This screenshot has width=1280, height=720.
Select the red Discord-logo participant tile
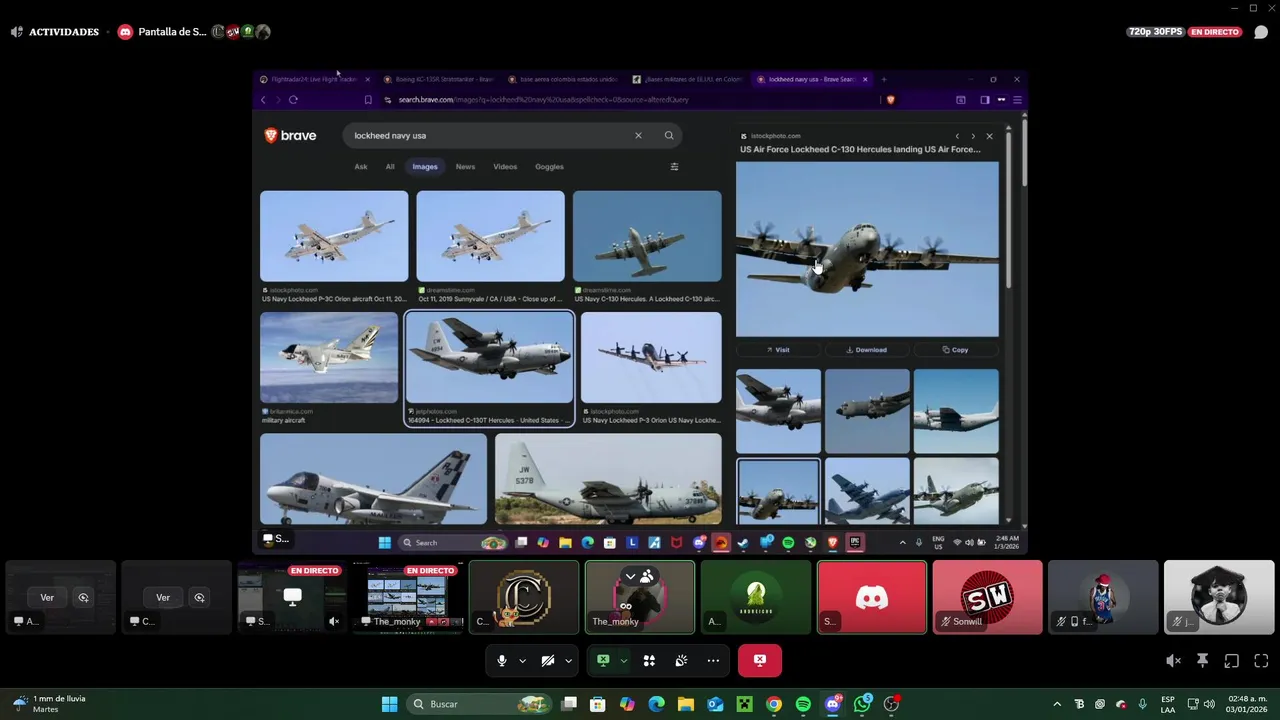coord(871,597)
